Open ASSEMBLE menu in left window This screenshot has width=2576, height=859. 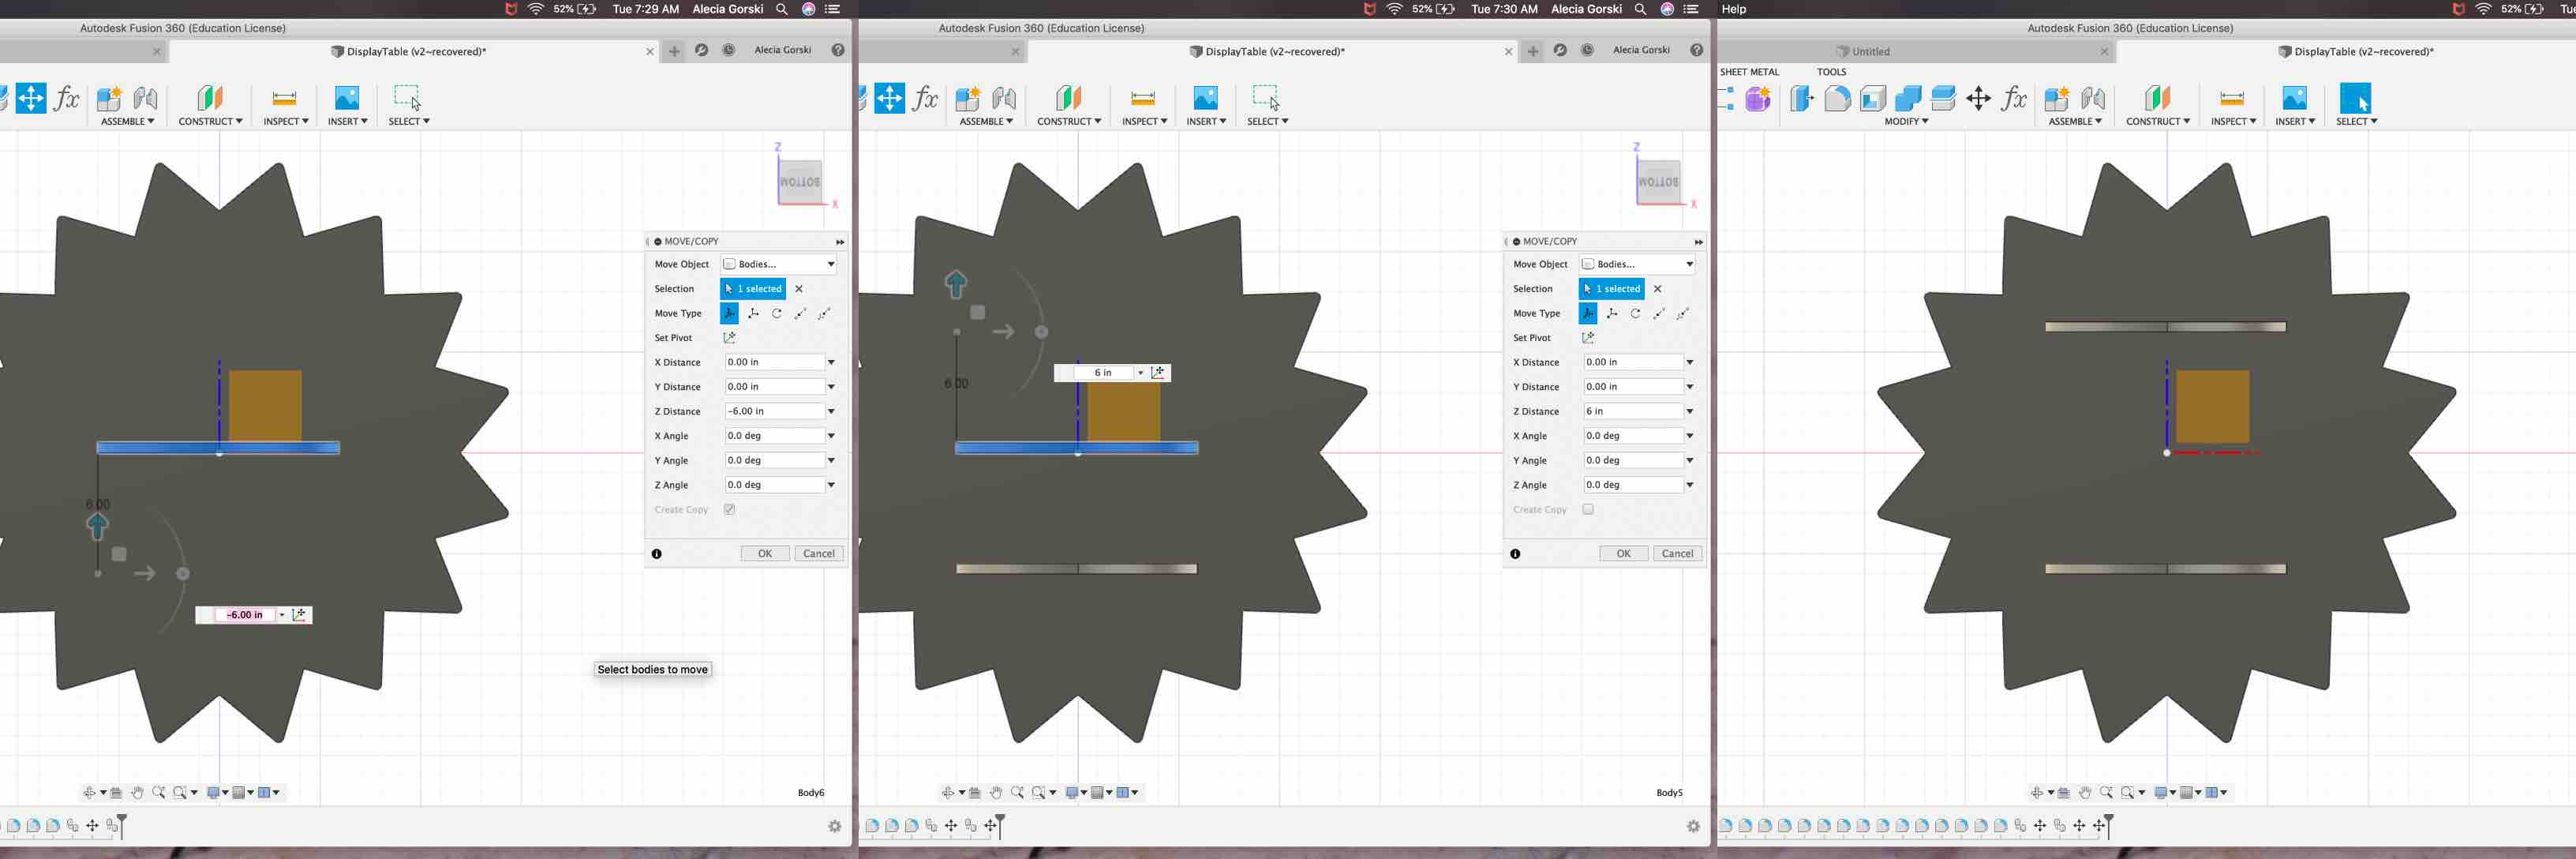point(127,121)
